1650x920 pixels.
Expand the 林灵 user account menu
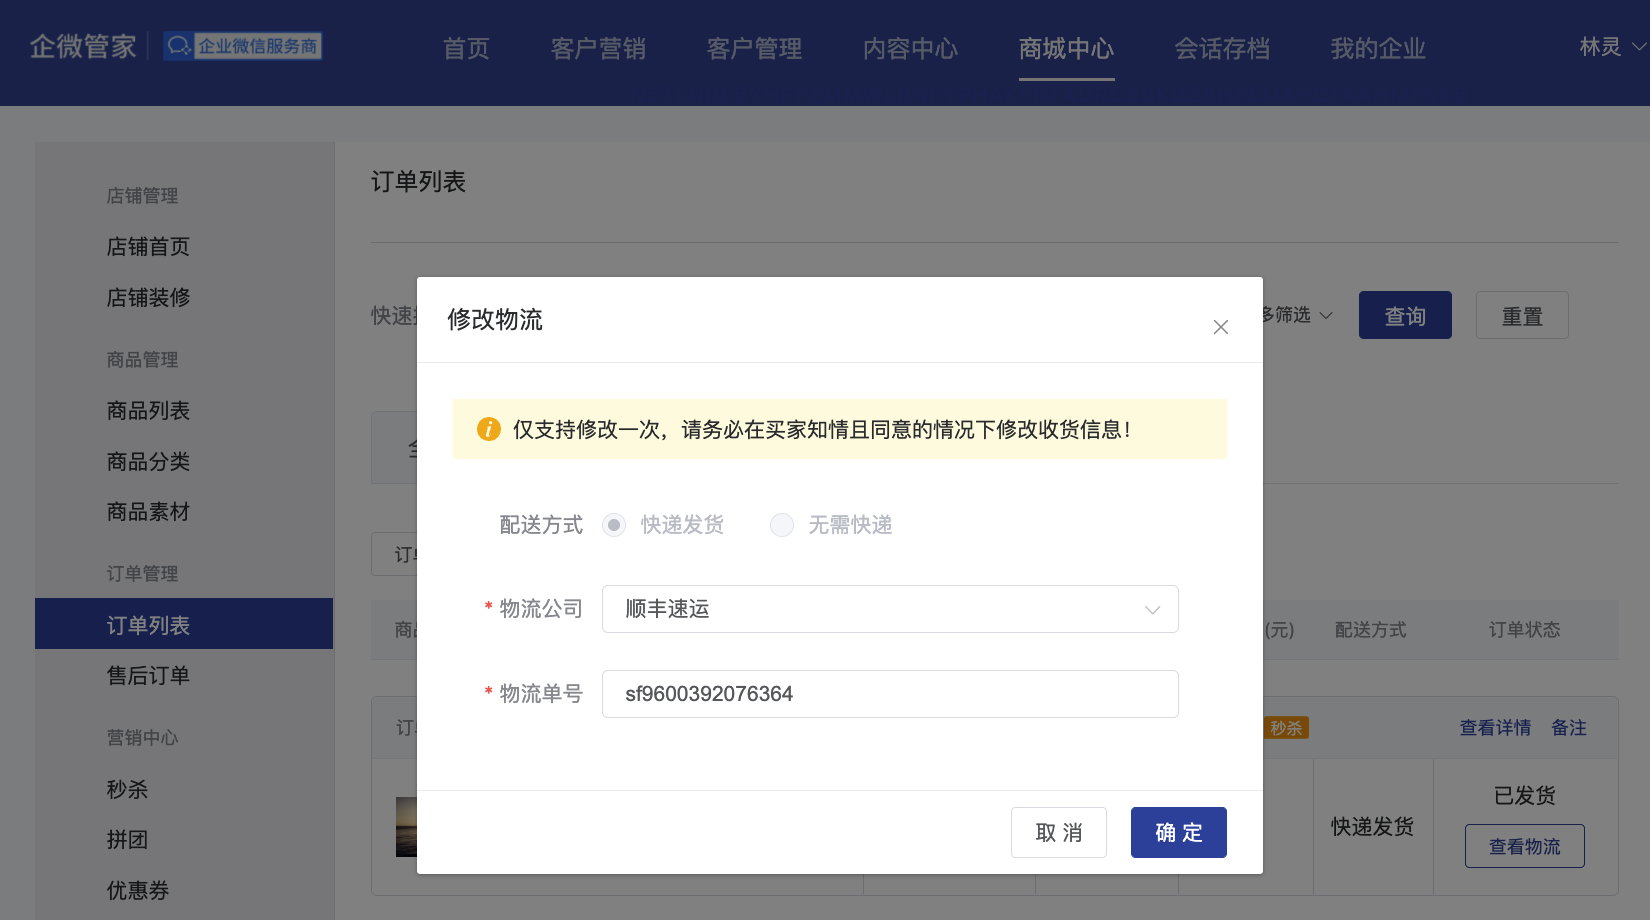pos(1612,47)
